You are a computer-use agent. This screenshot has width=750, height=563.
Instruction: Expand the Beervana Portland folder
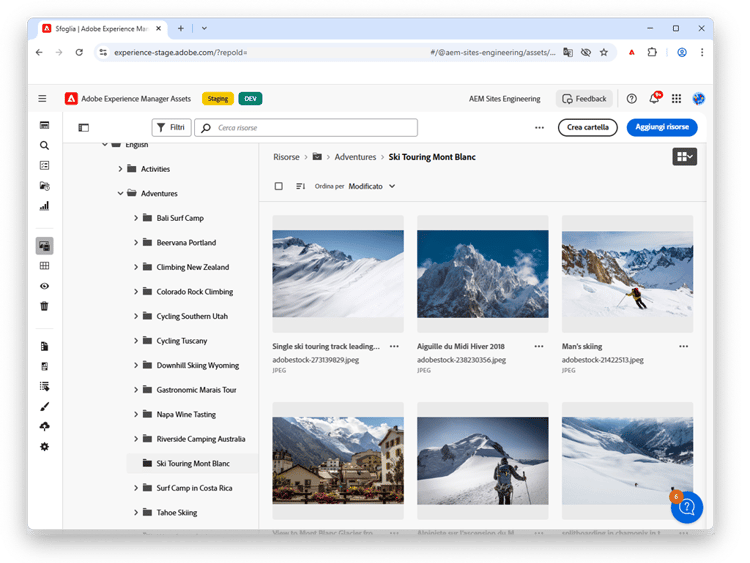click(136, 243)
